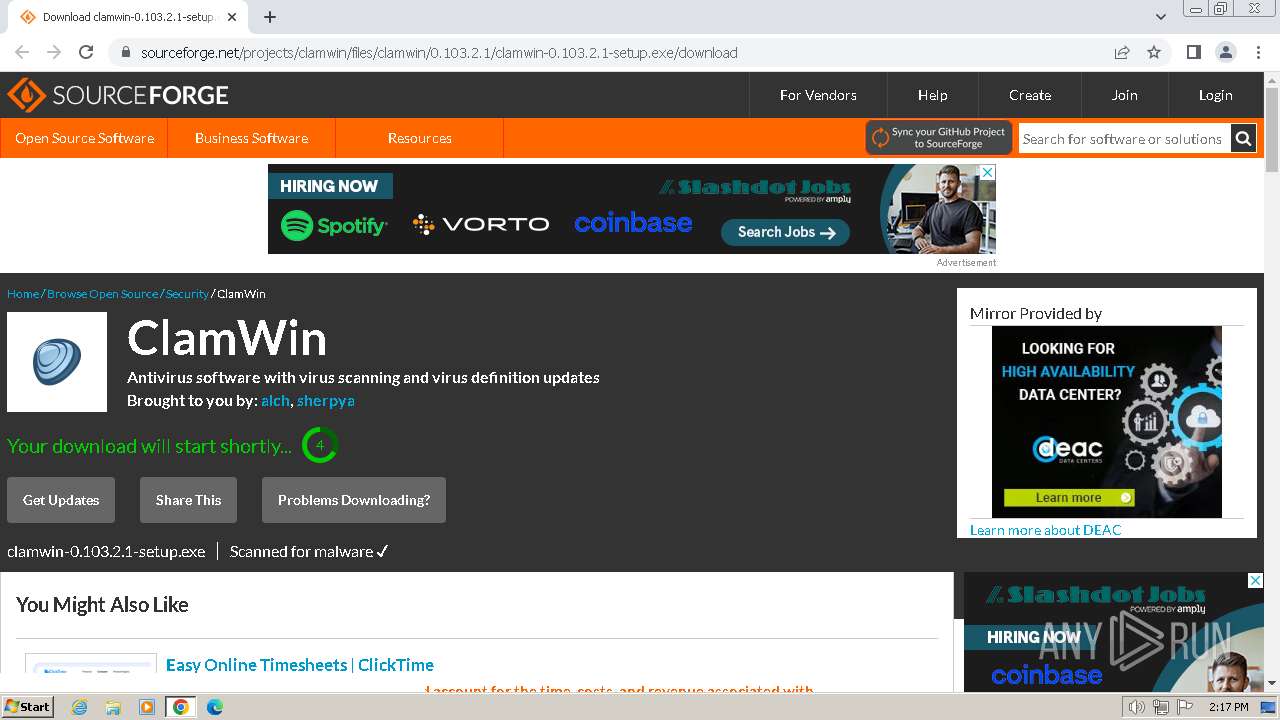Viewport: 1280px width, 720px height.
Task: Click Browse Open Source breadcrumb
Action: click(102, 294)
